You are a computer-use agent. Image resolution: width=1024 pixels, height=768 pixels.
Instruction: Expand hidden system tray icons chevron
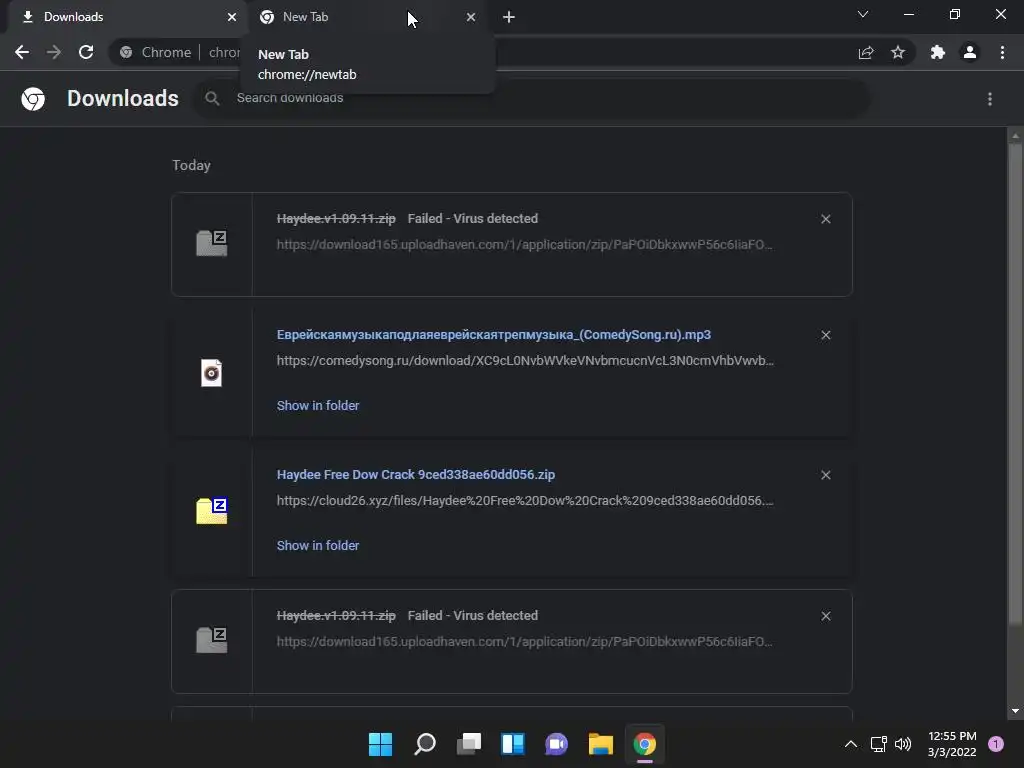pos(851,744)
